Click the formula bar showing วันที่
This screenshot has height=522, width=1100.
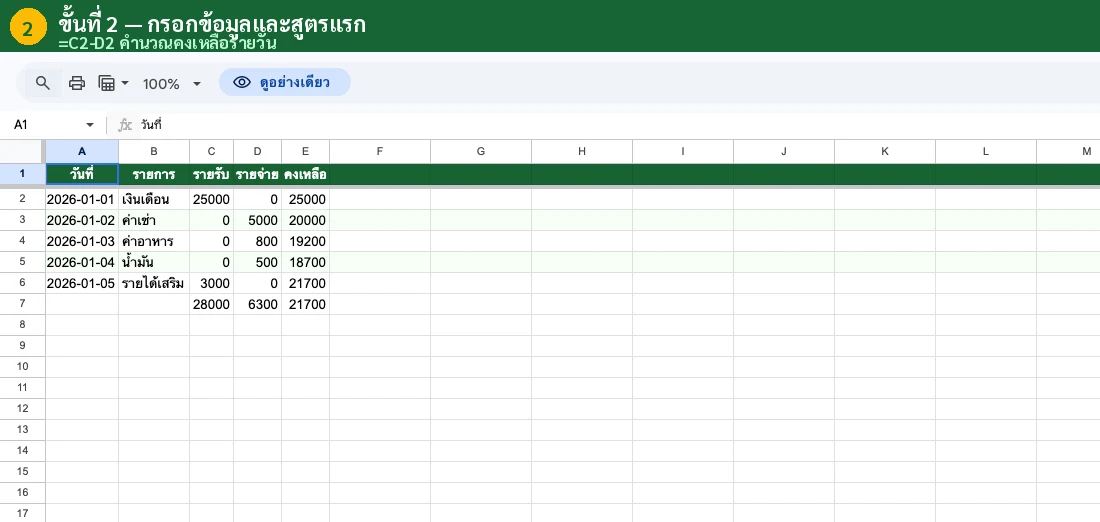pyautogui.click(x=617, y=125)
